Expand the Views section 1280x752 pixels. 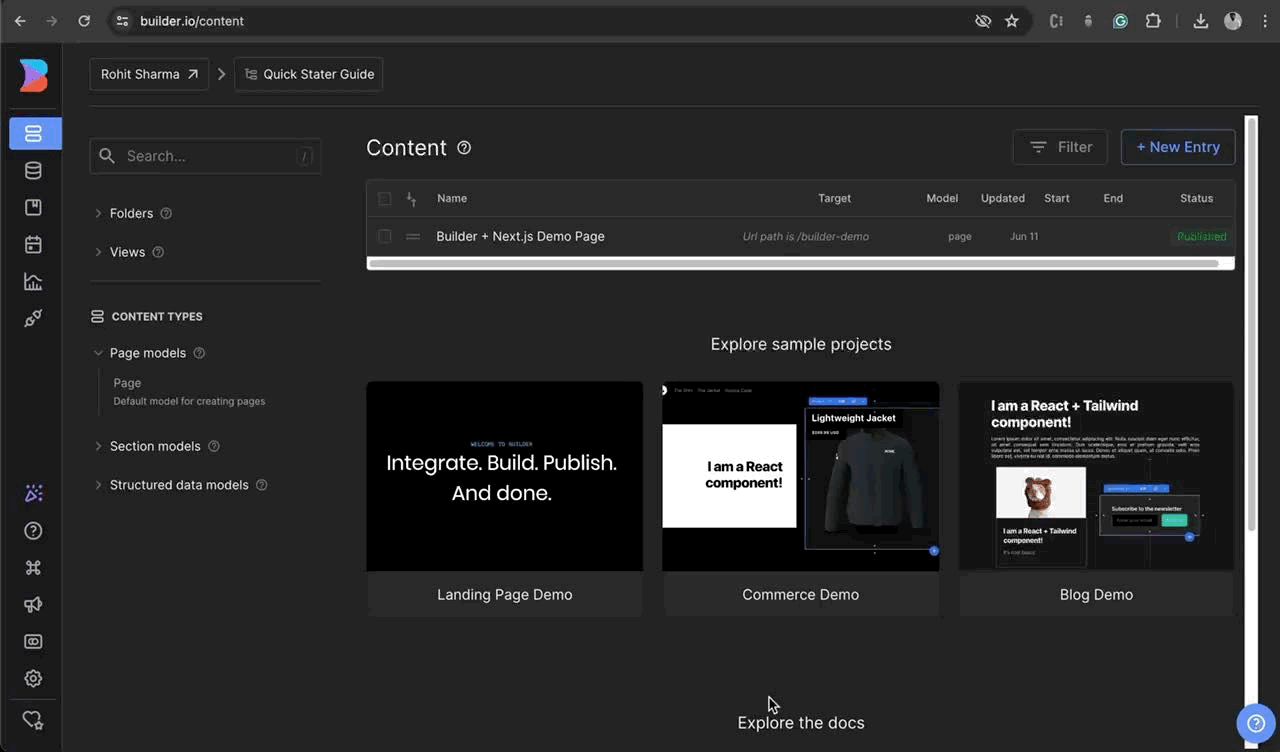click(98, 252)
